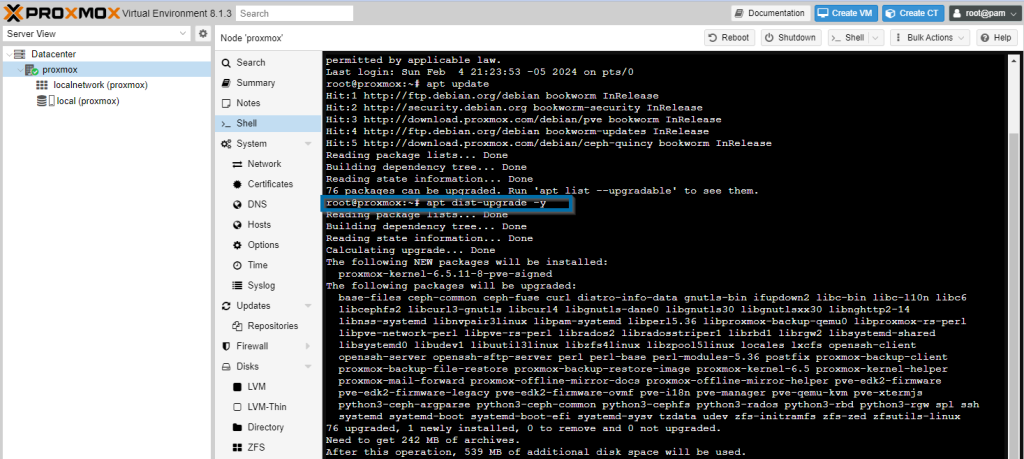This screenshot has width=1024, height=459.
Task: Click the Reboot button
Action: point(729,38)
